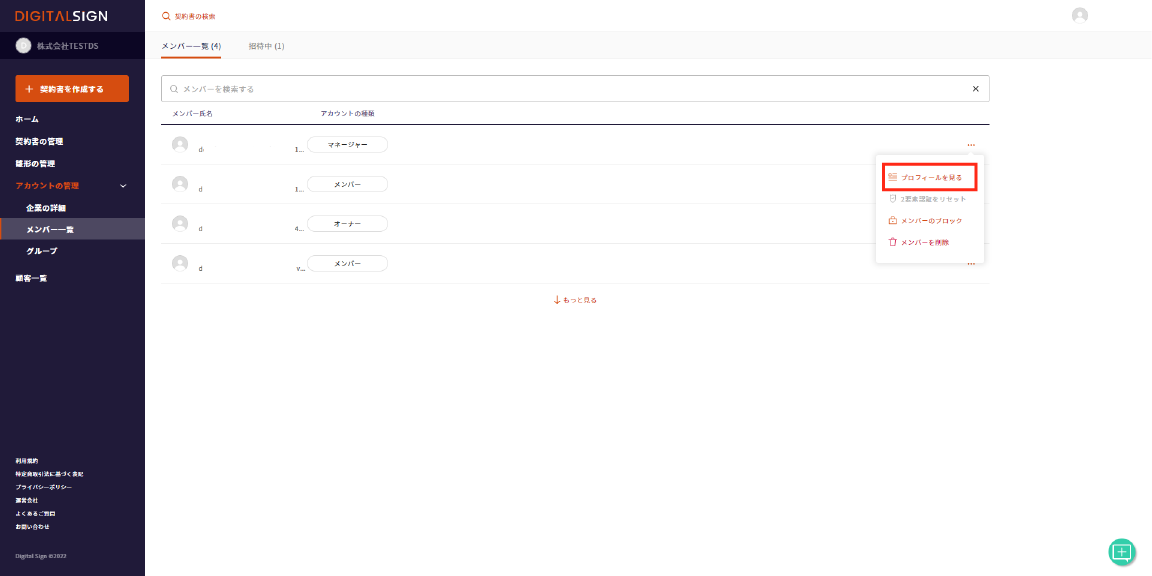Click the DIGITALSIGN logo
1152x576 pixels.
pyautogui.click(x=61, y=16)
